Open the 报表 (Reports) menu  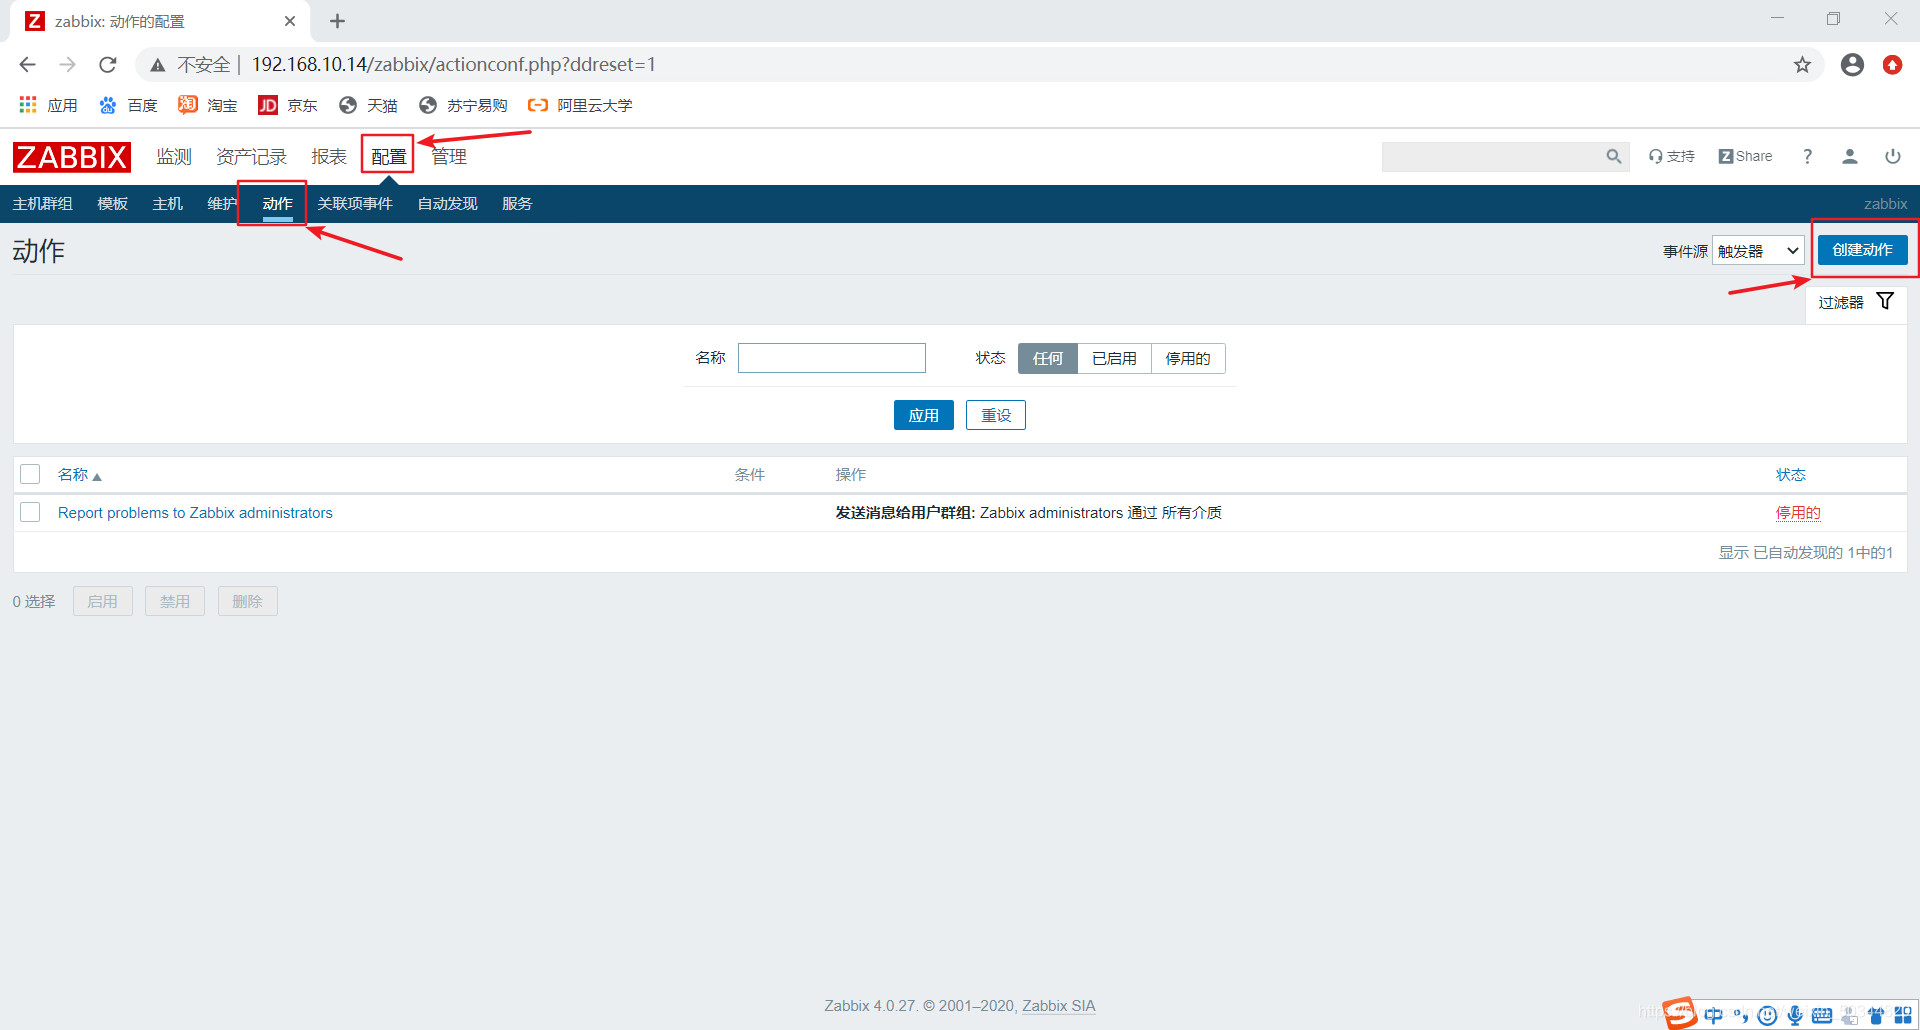329,157
